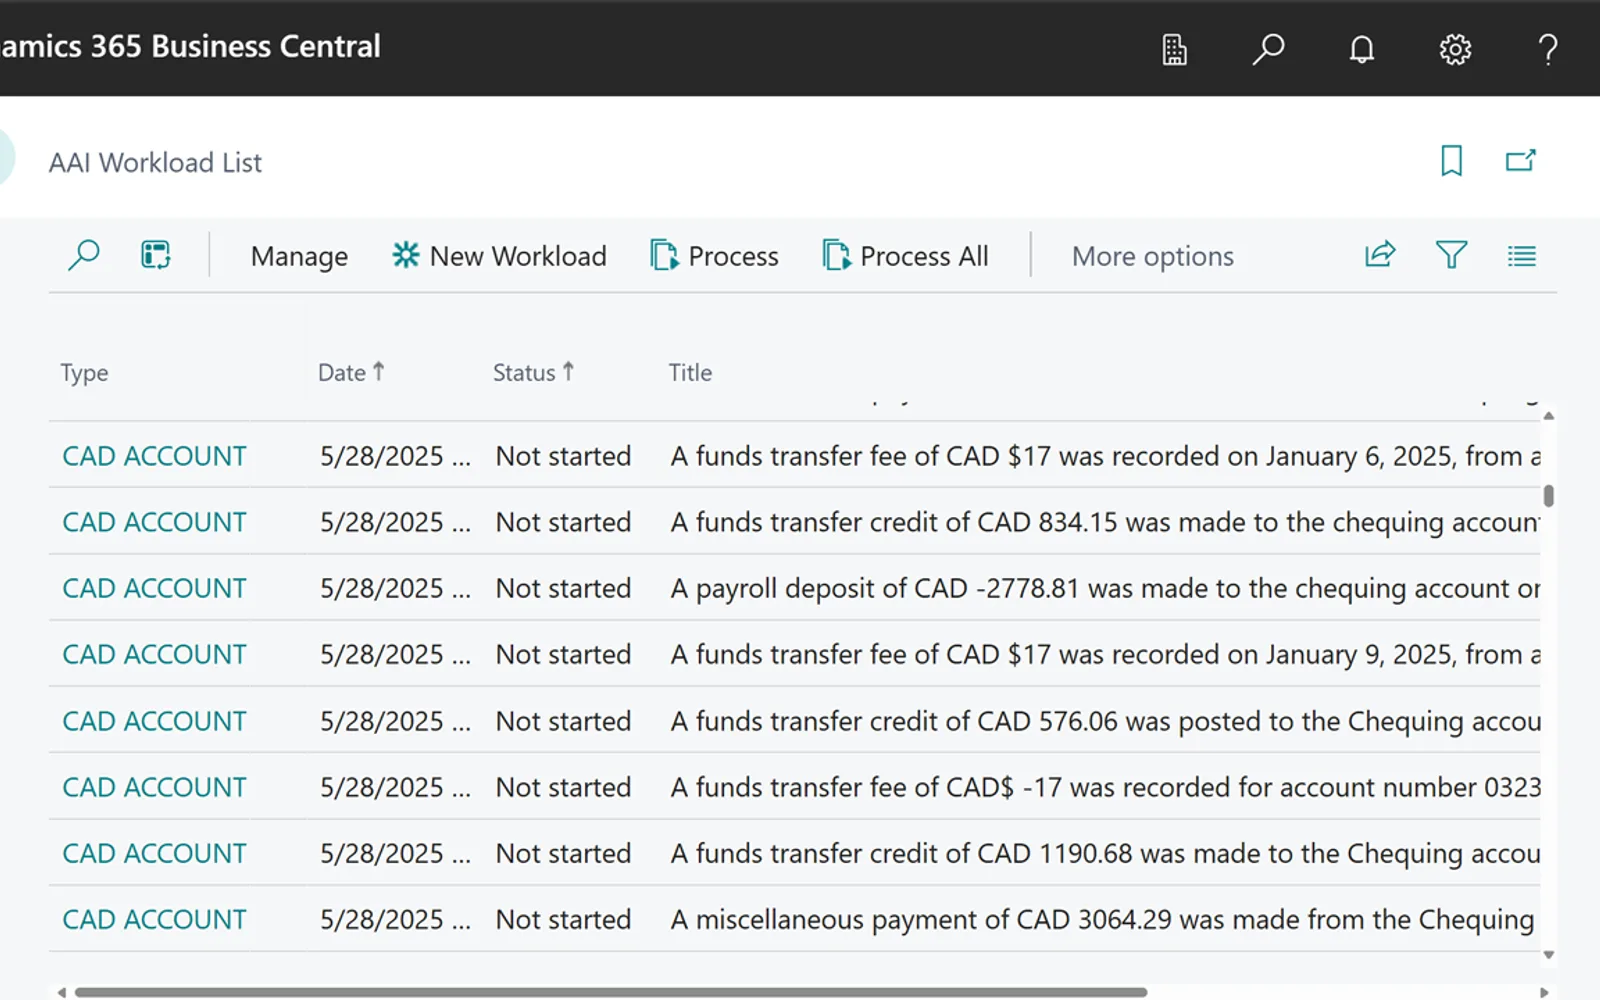The image size is (1600, 1000).
Task: Click the Process action
Action: (x=714, y=256)
